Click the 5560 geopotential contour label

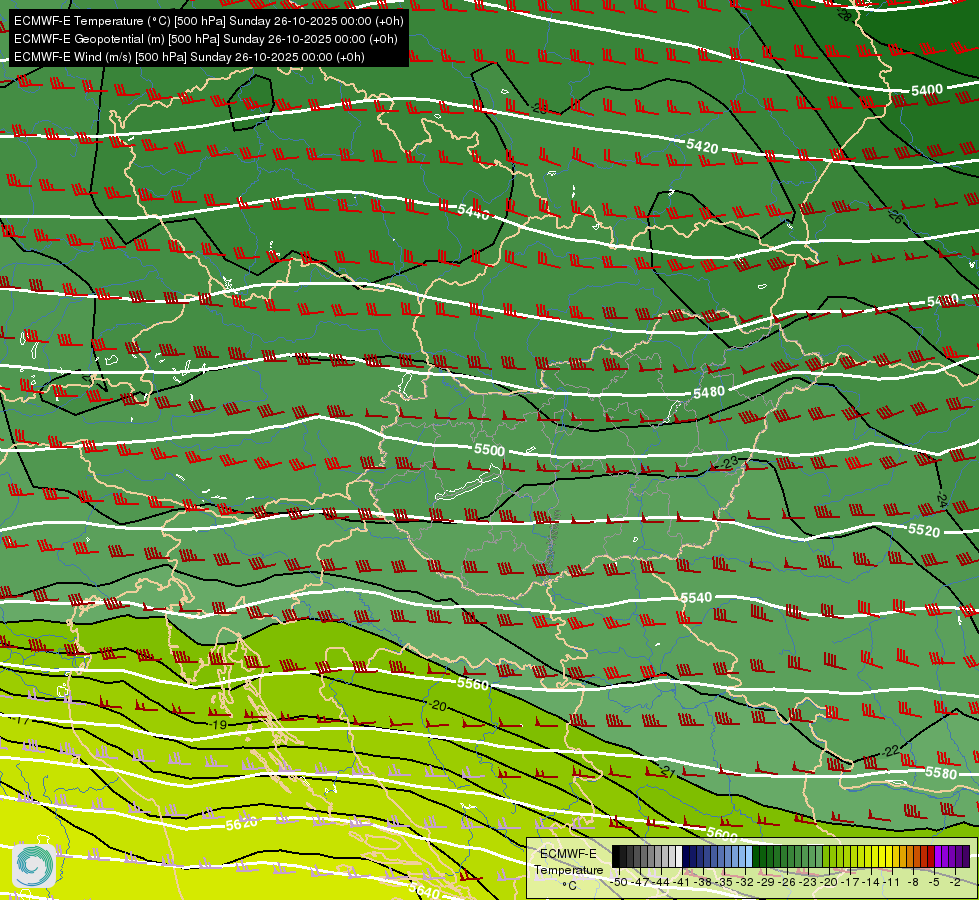[x=473, y=684]
